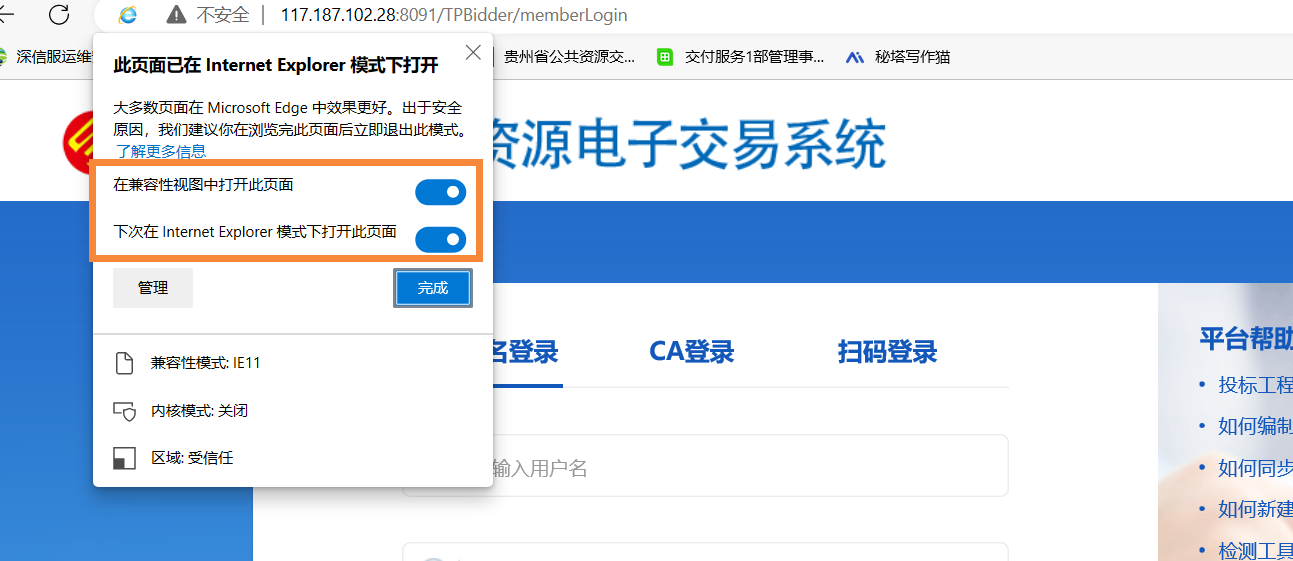The image size is (1293, 561).
Task: Click the 兼容性模式 document icon
Action: (124, 363)
